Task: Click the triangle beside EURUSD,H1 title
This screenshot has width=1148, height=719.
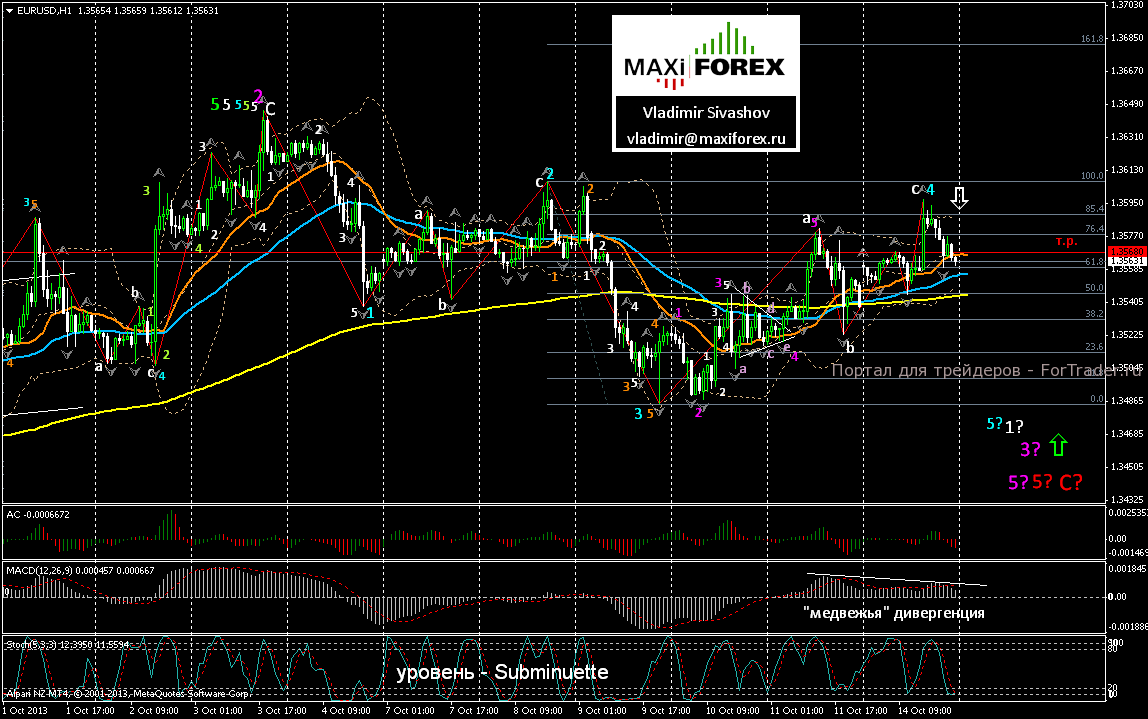Action: [9, 11]
